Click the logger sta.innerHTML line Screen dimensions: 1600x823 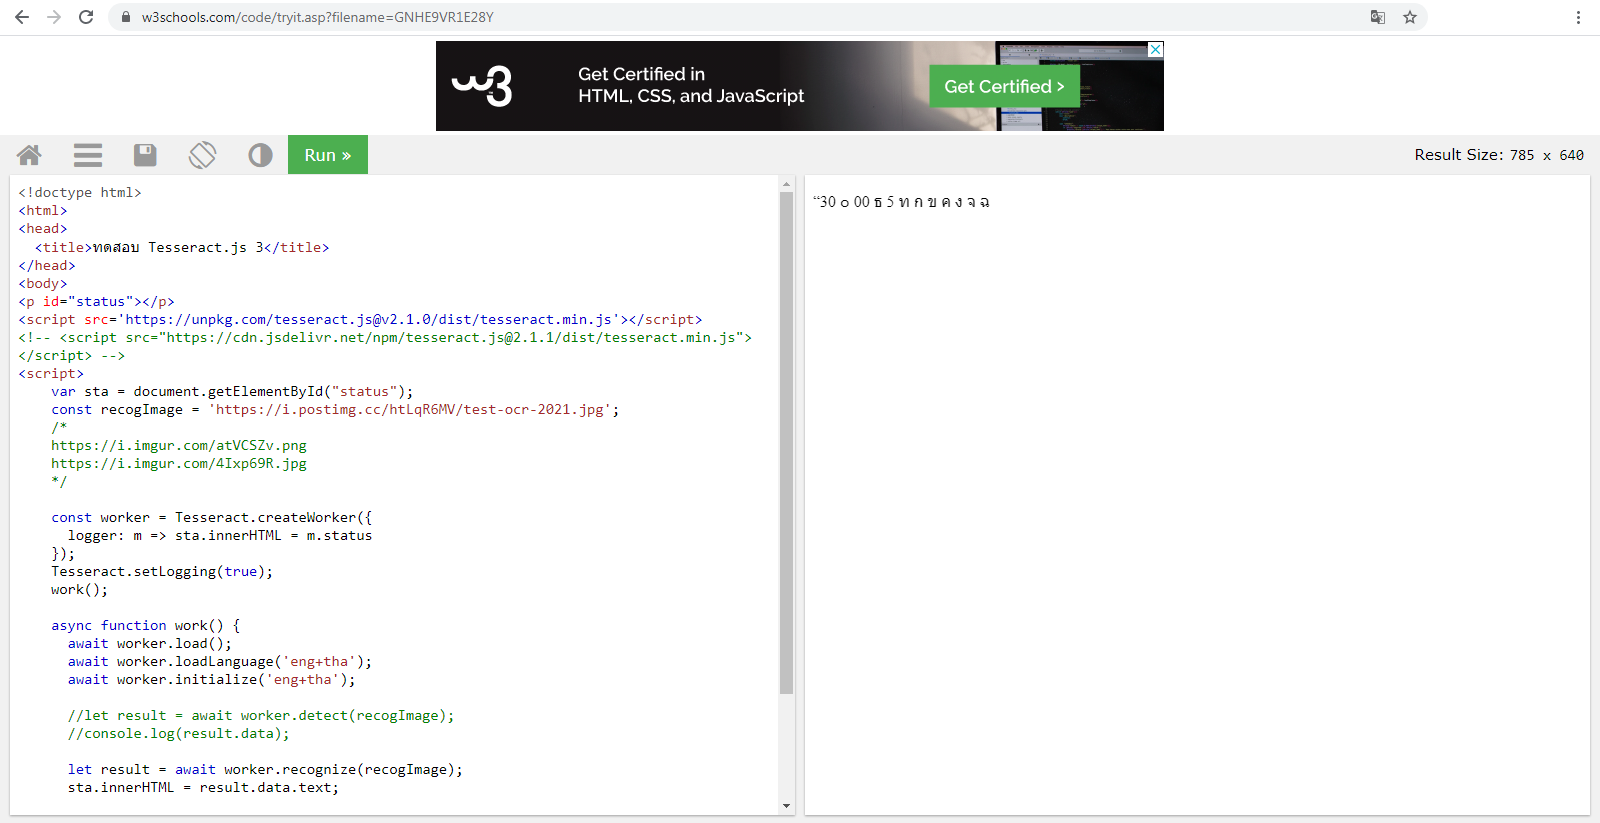pyautogui.click(x=220, y=535)
